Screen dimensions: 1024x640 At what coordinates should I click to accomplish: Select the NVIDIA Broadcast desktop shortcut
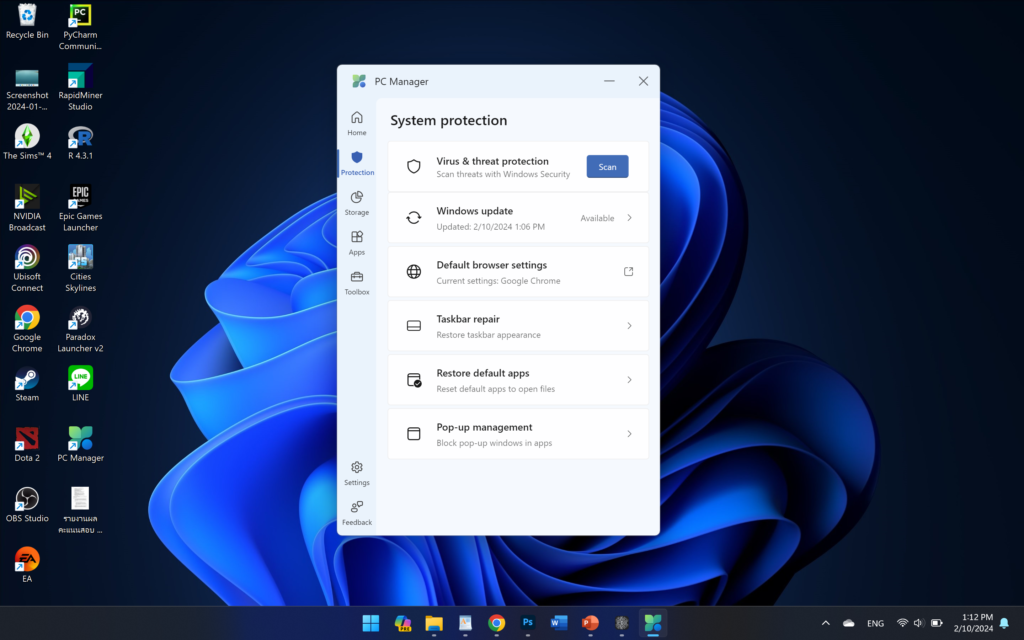(27, 208)
